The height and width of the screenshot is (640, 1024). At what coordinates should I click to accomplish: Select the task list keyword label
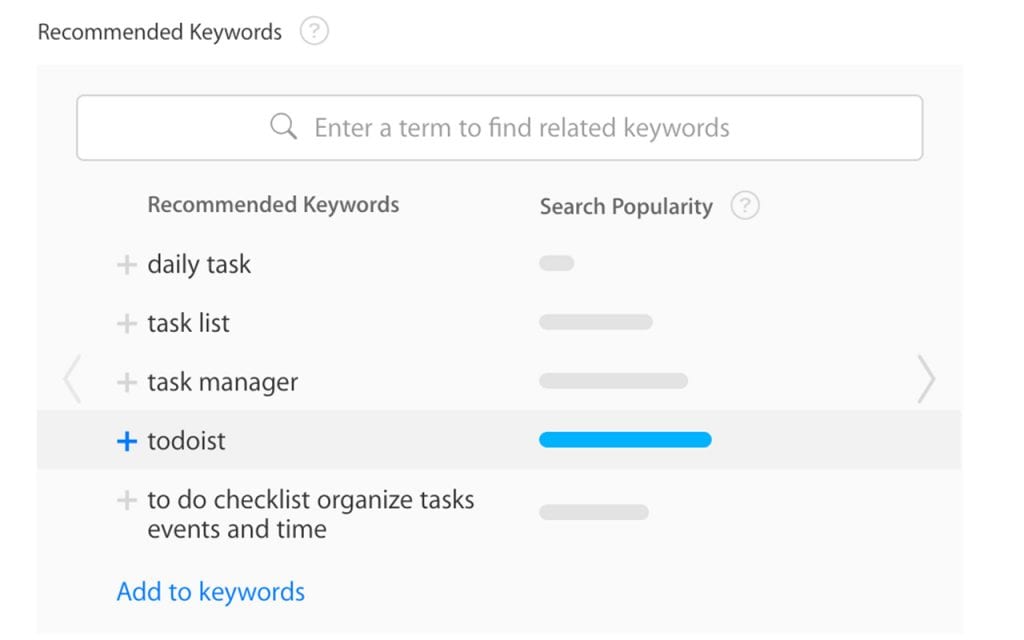189,324
